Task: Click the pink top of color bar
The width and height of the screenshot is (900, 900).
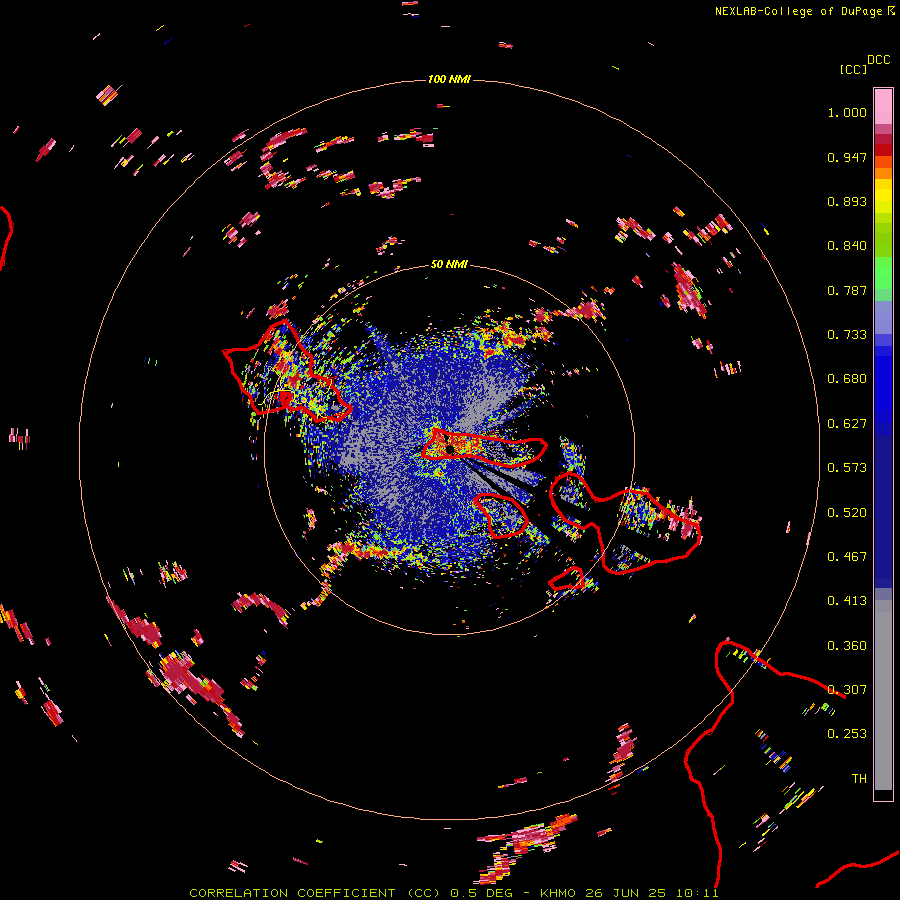Action: (x=883, y=107)
